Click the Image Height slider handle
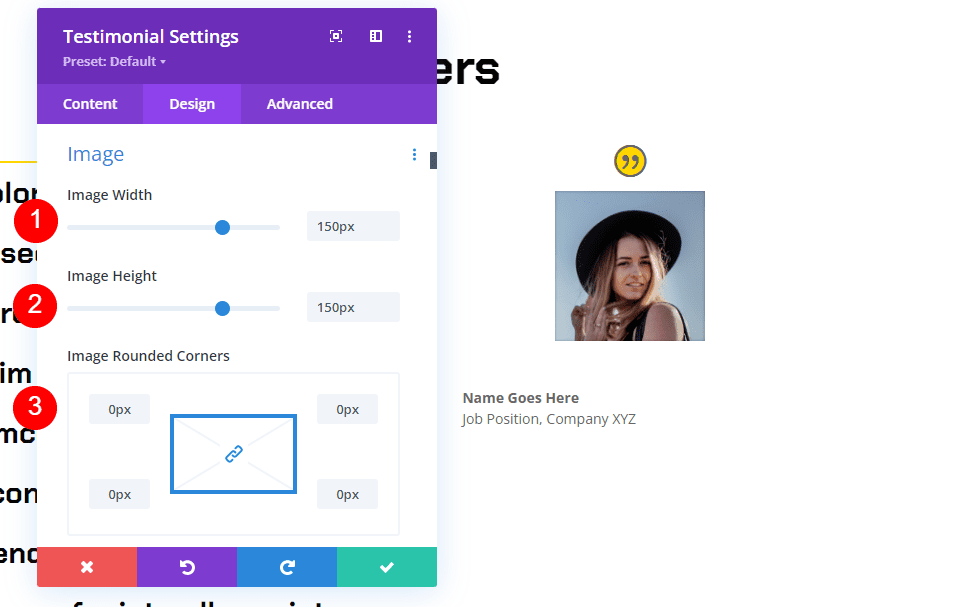This screenshot has width=960, height=607. click(x=222, y=308)
